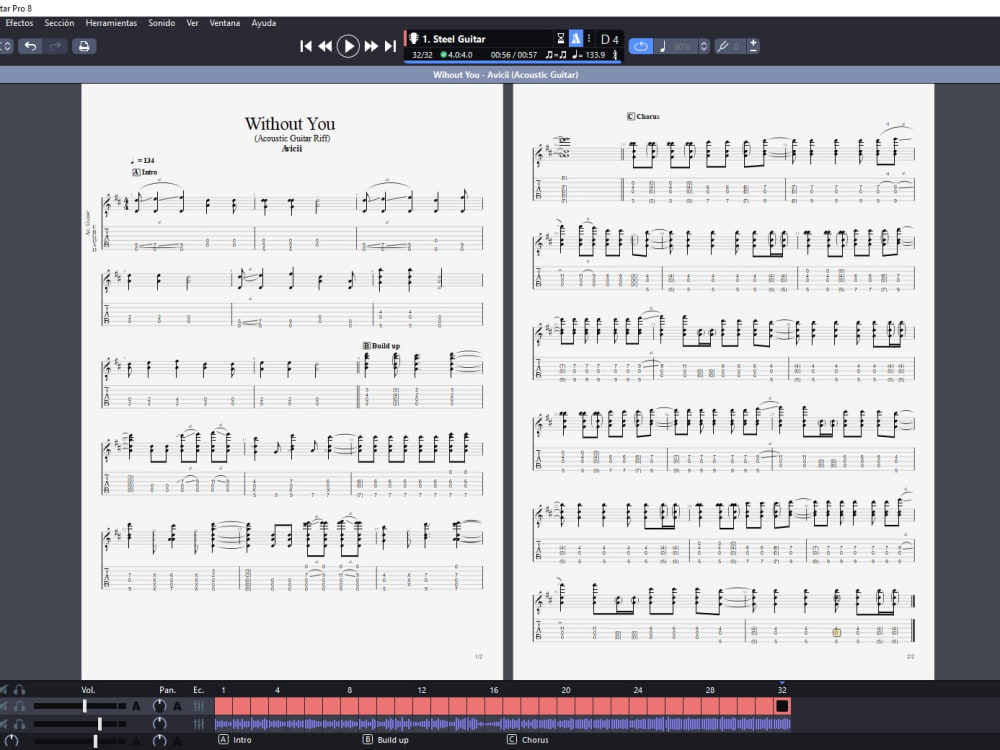Select the first bar block in the timeline
The image size is (1000, 750).
click(x=224, y=706)
